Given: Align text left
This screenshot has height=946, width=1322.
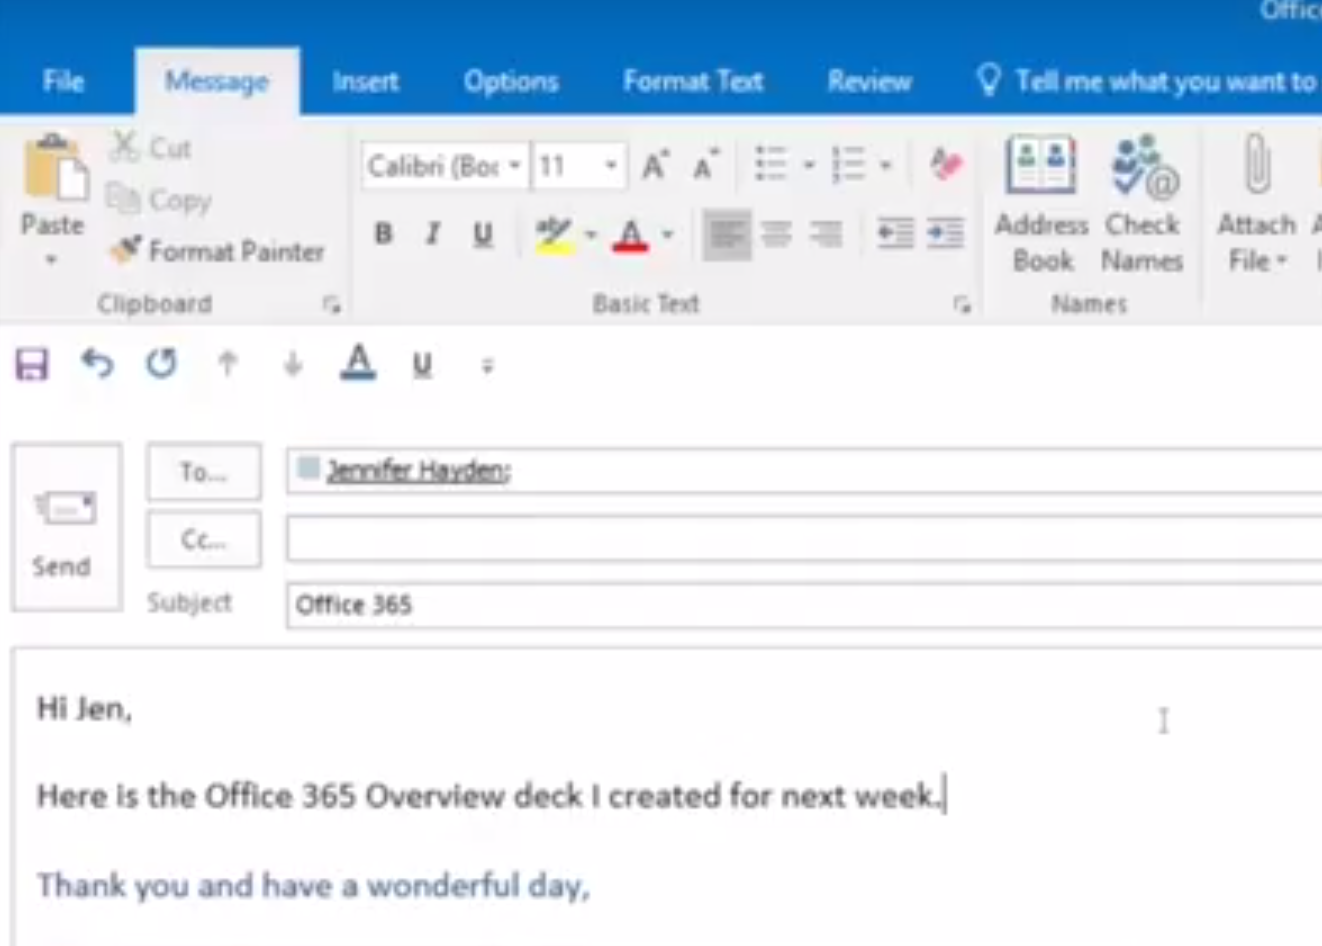Looking at the screenshot, I should tap(727, 235).
